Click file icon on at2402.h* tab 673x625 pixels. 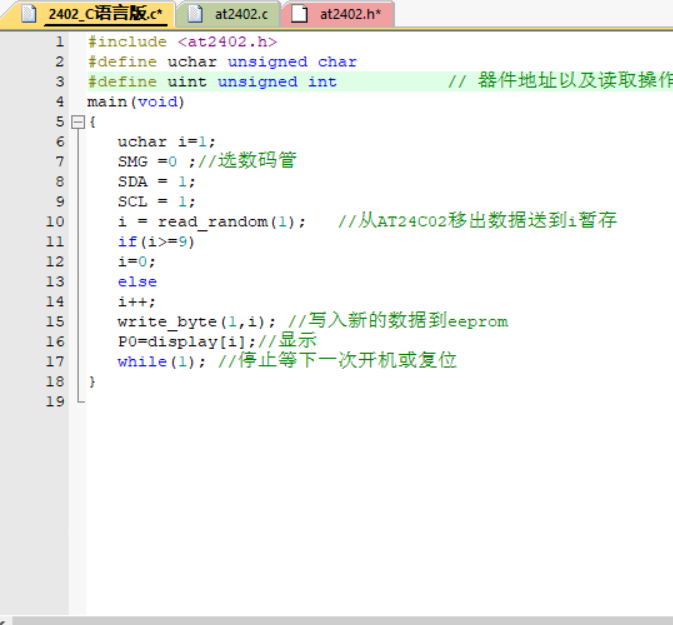click(300, 14)
